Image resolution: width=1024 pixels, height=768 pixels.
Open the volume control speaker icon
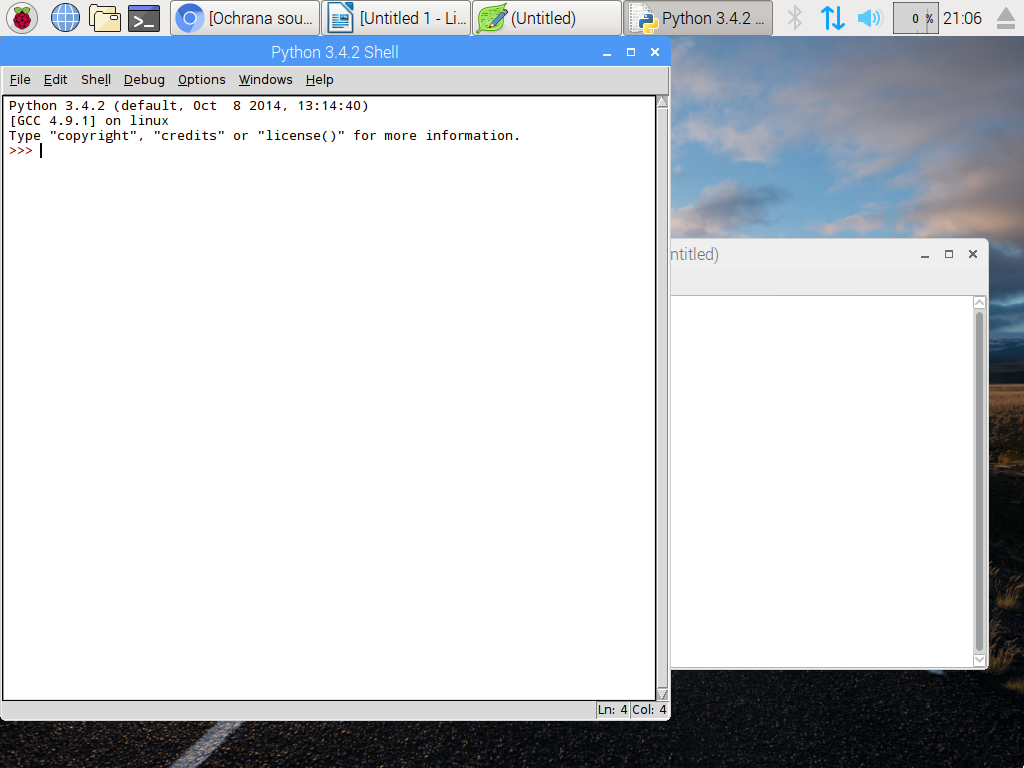coord(868,17)
